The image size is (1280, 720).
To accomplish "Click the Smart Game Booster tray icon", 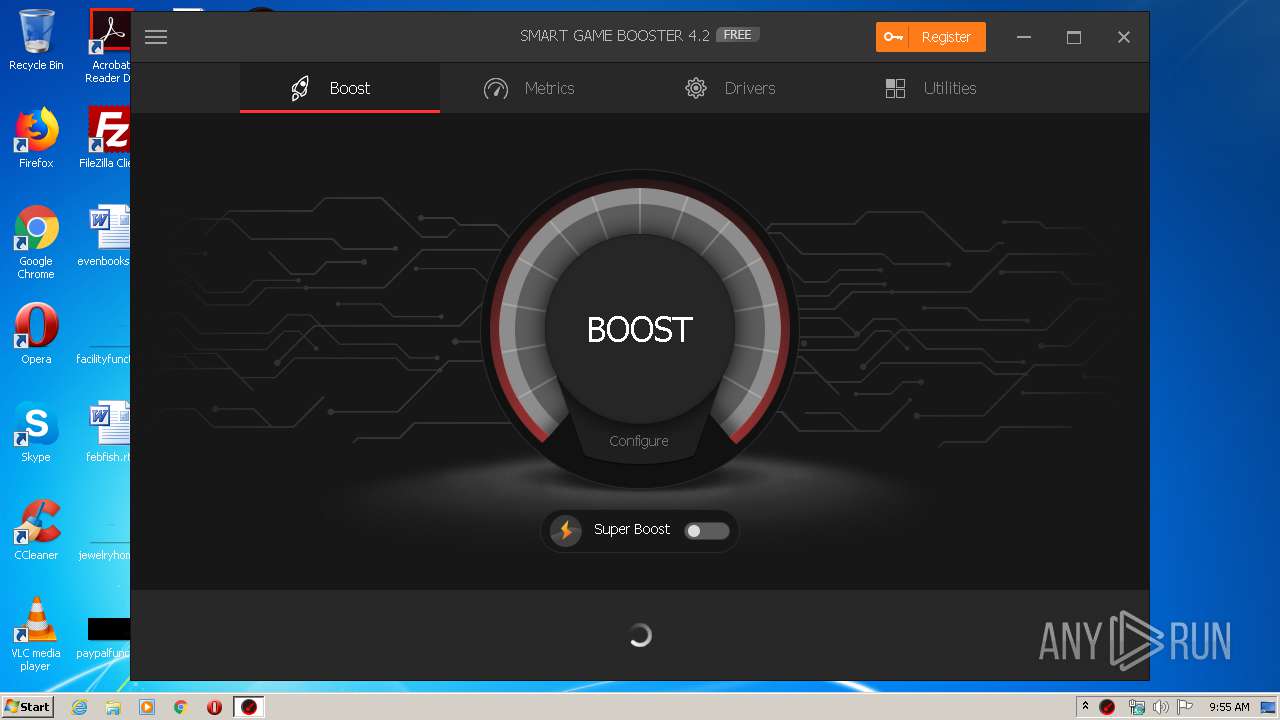I will [1107, 707].
